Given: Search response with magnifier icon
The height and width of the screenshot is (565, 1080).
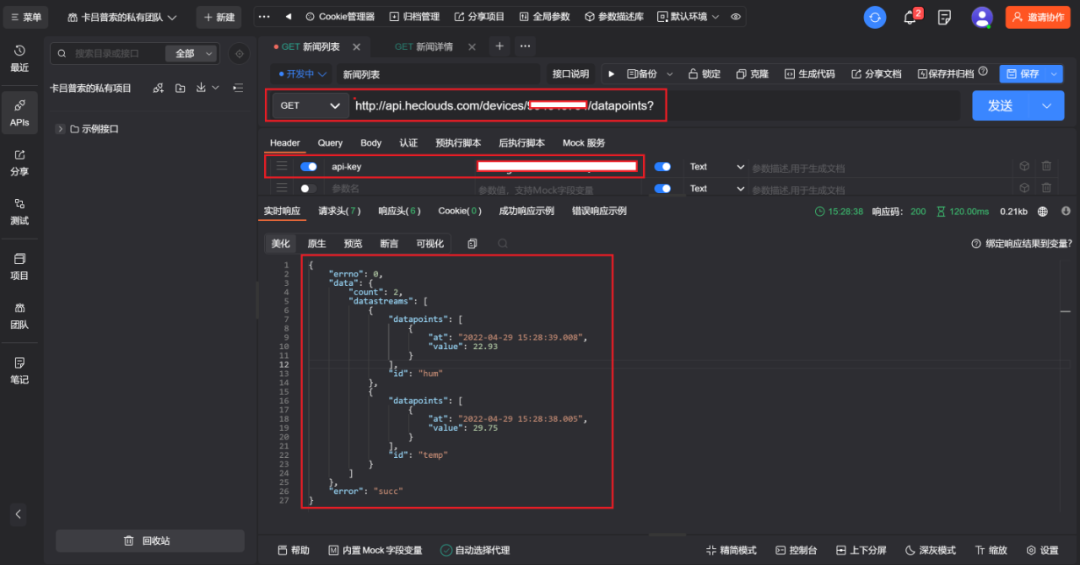Looking at the screenshot, I should (503, 243).
